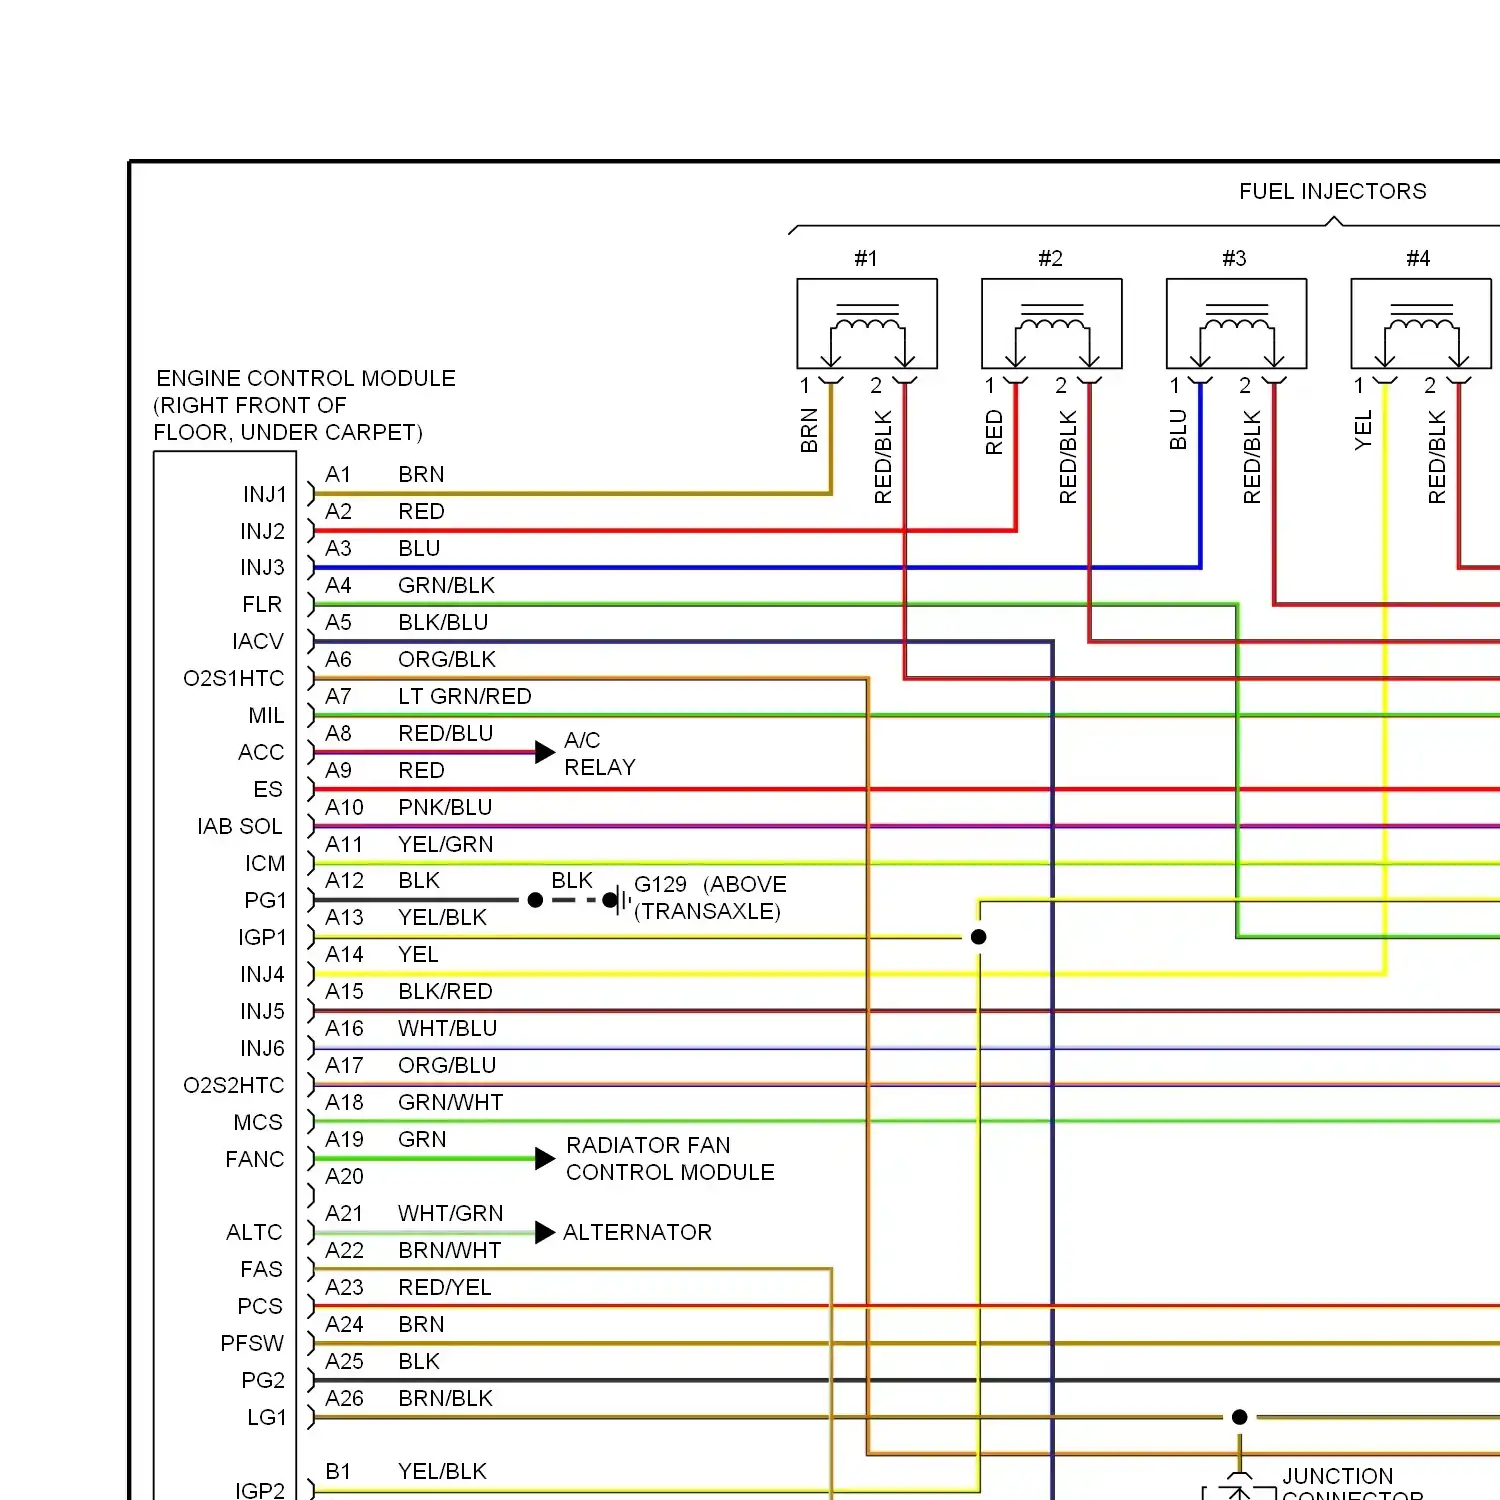Click the vertical YEL label under injector #4
Viewport: 1500px width, 1500px height.
1363,430
